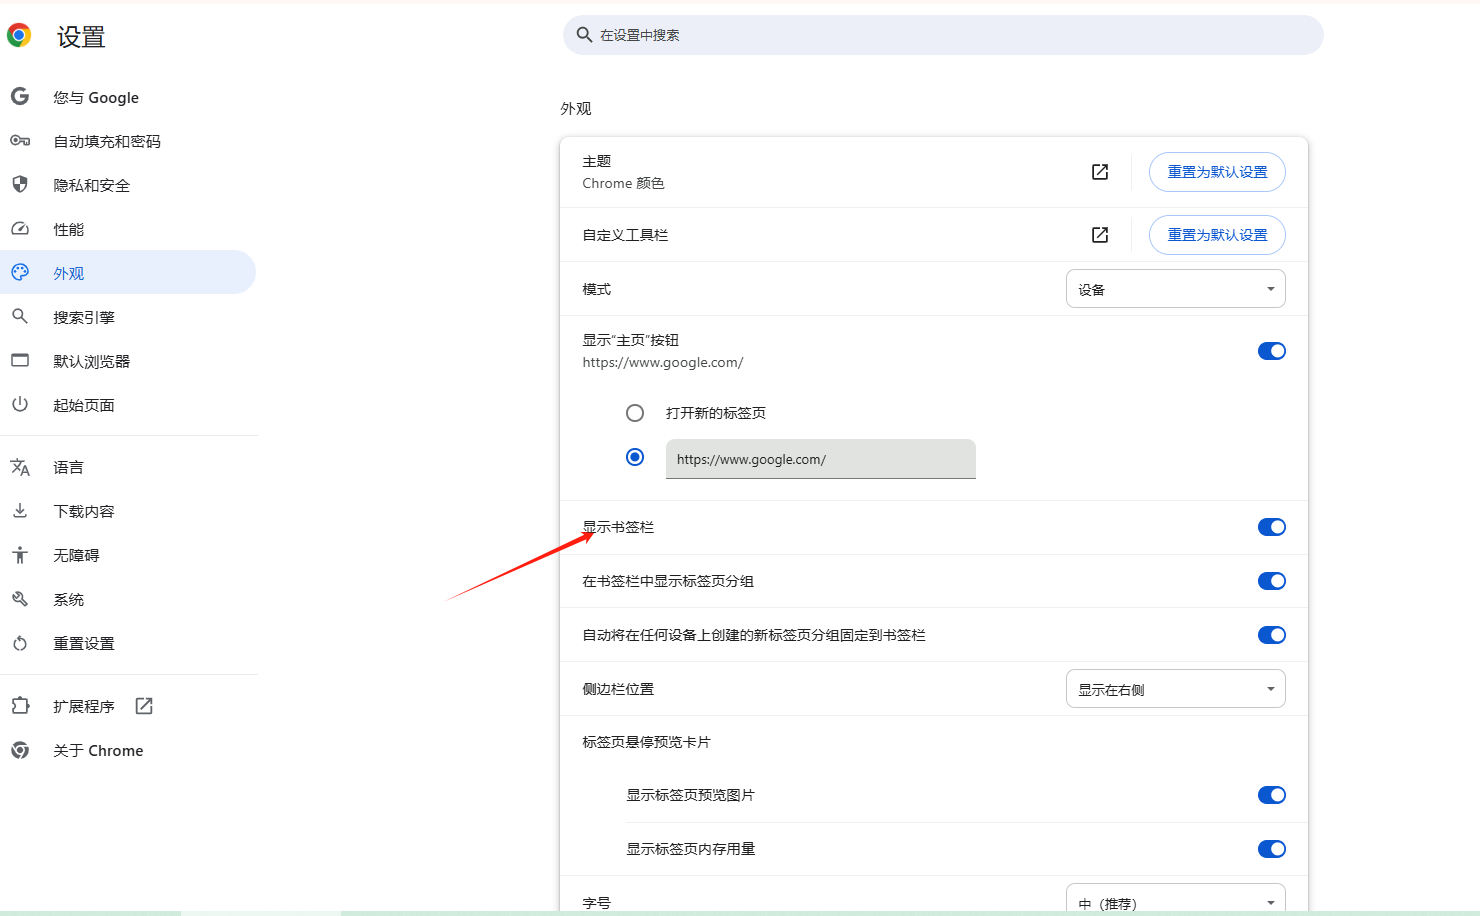
Task: Click the wrench icon for 系统
Action: pos(20,599)
